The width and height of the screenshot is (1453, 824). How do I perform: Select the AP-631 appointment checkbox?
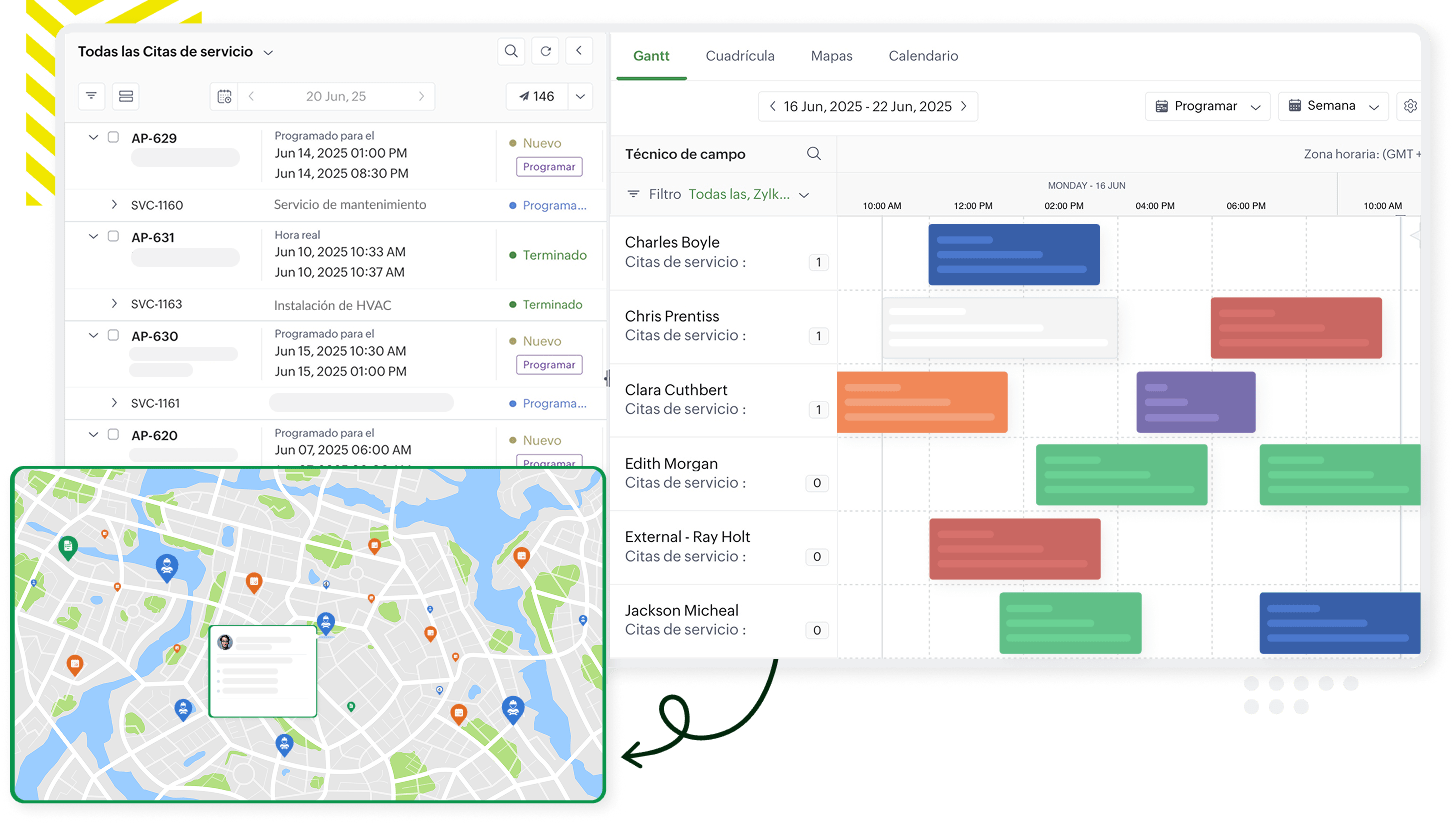click(x=113, y=237)
